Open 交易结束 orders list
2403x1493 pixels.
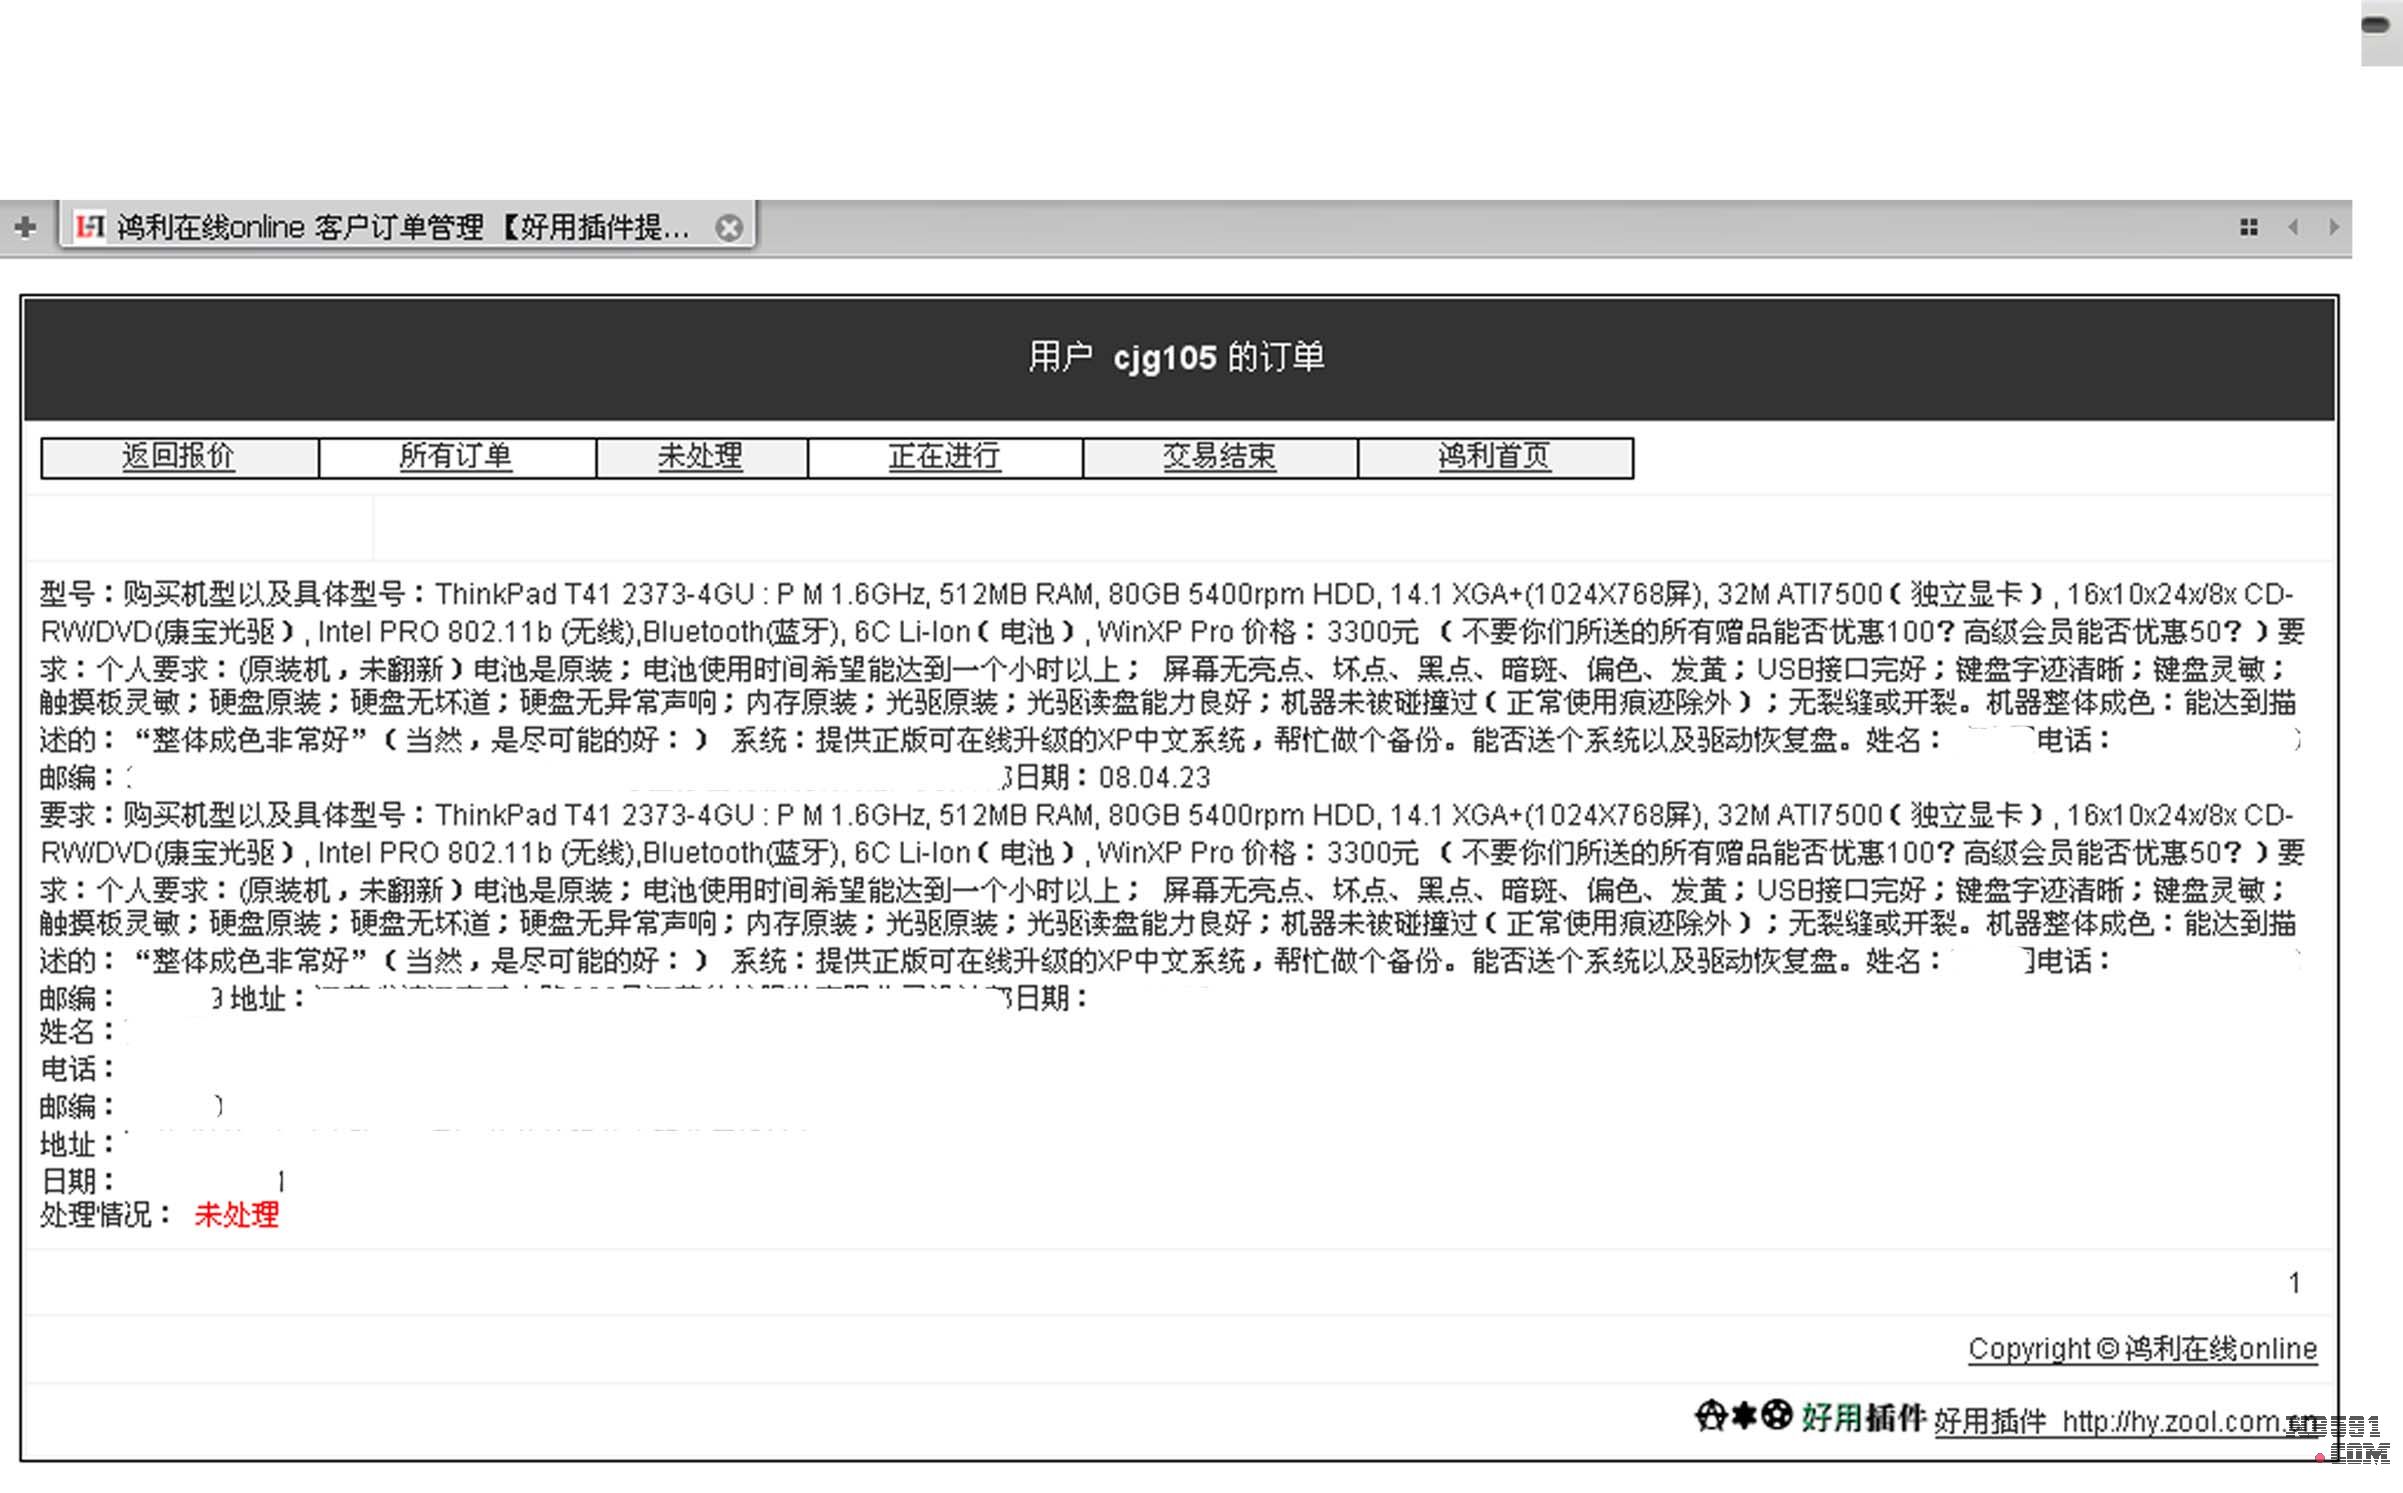click(1219, 457)
